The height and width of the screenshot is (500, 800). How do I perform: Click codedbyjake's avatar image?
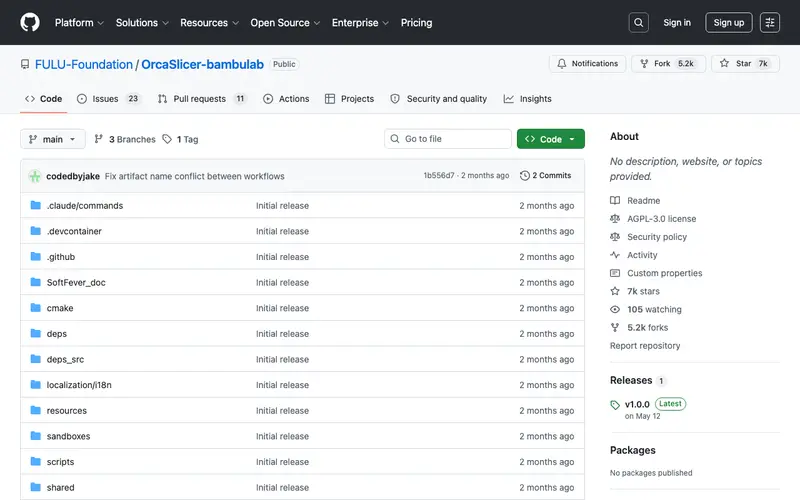pyautogui.click(x=35, y=176)
